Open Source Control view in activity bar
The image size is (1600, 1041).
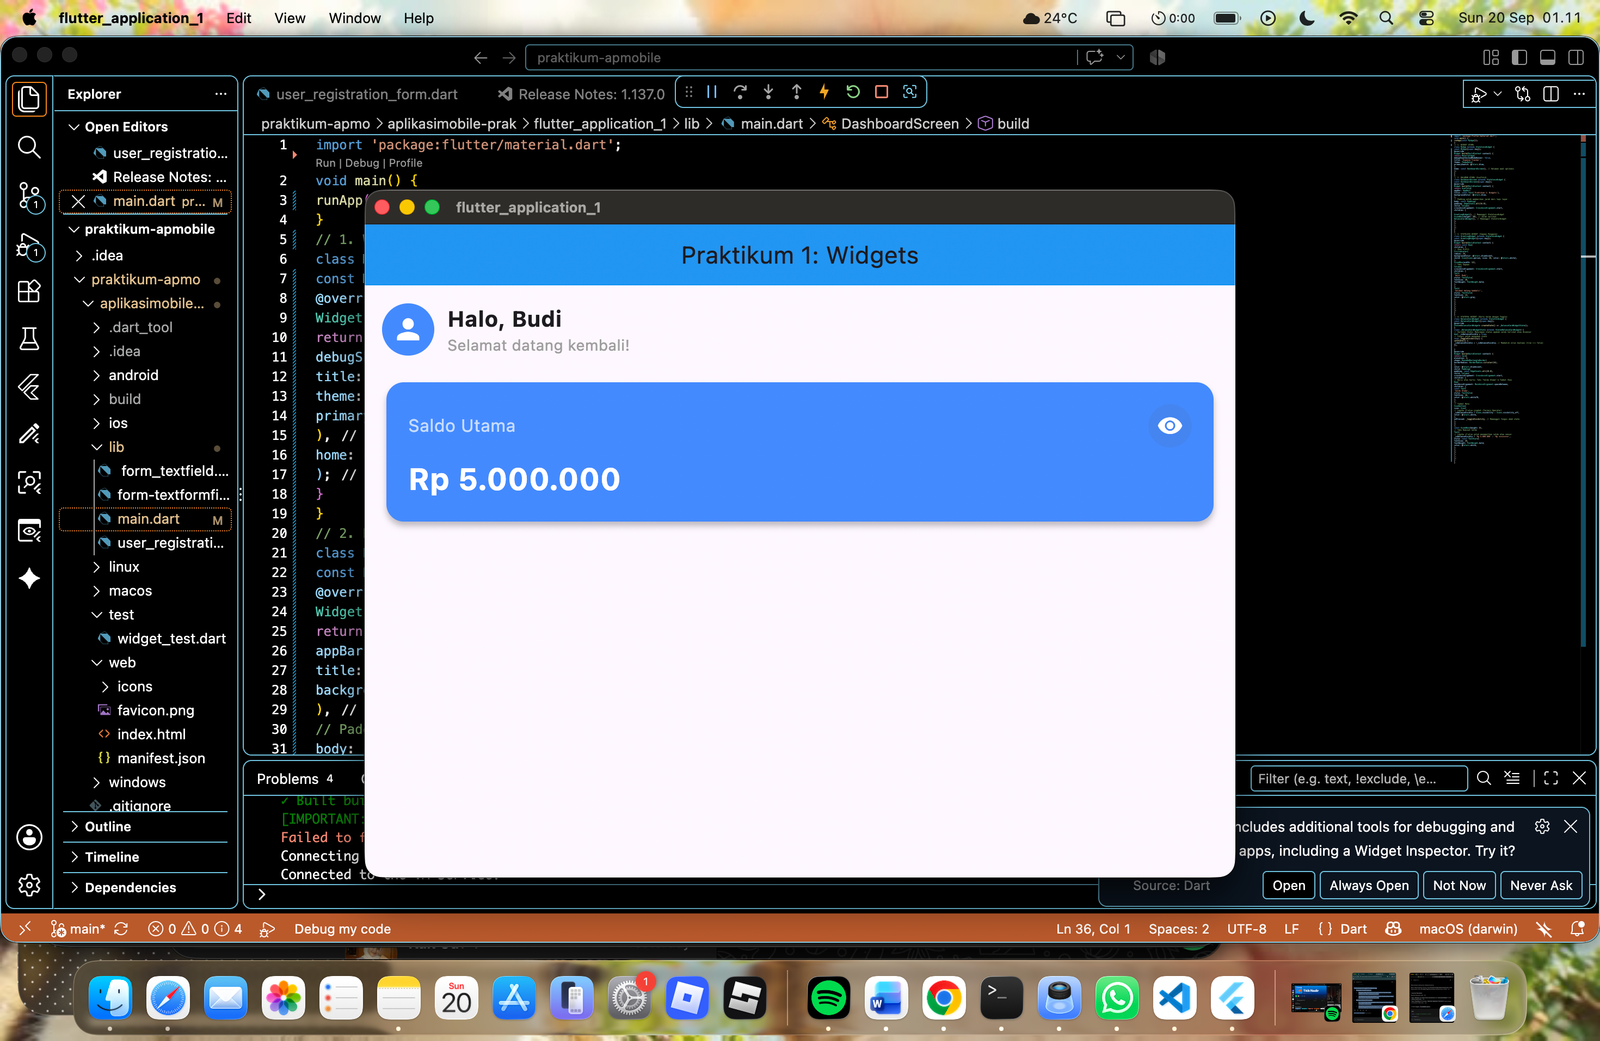point(29,196)
